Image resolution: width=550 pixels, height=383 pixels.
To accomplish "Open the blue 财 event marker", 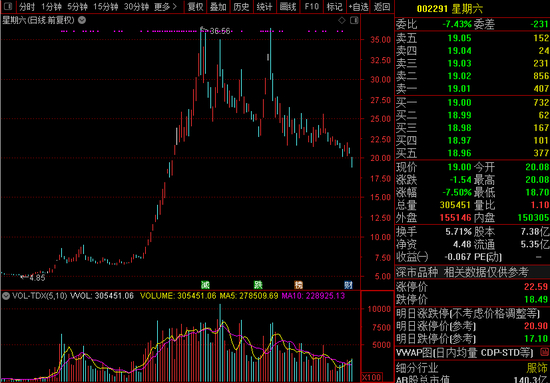I will pos(348,285).
